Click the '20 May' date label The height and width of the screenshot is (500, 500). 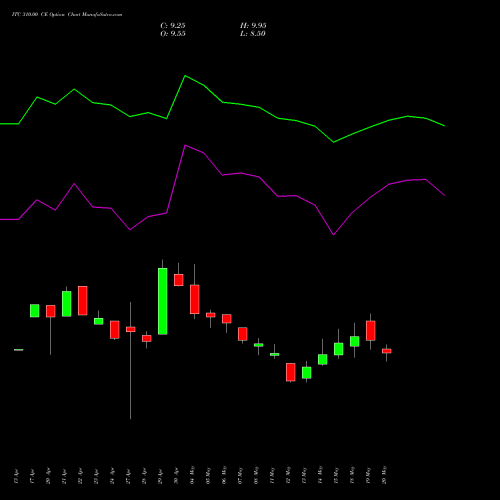[384, 475]
